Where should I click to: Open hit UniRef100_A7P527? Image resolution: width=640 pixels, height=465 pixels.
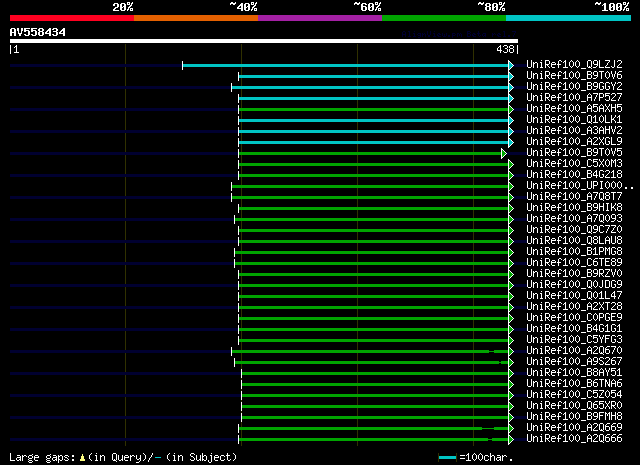click(x=574, y=97)
